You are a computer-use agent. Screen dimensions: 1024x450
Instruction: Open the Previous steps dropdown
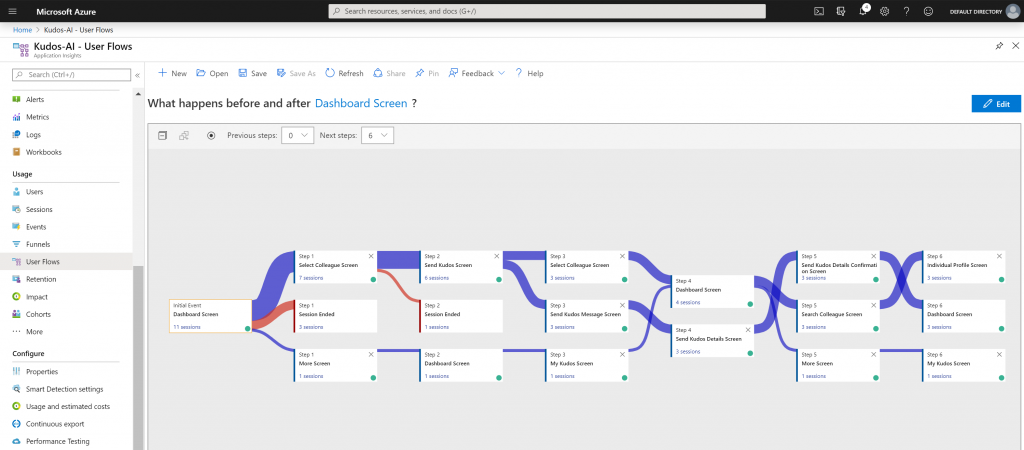[x=298, y=135]
